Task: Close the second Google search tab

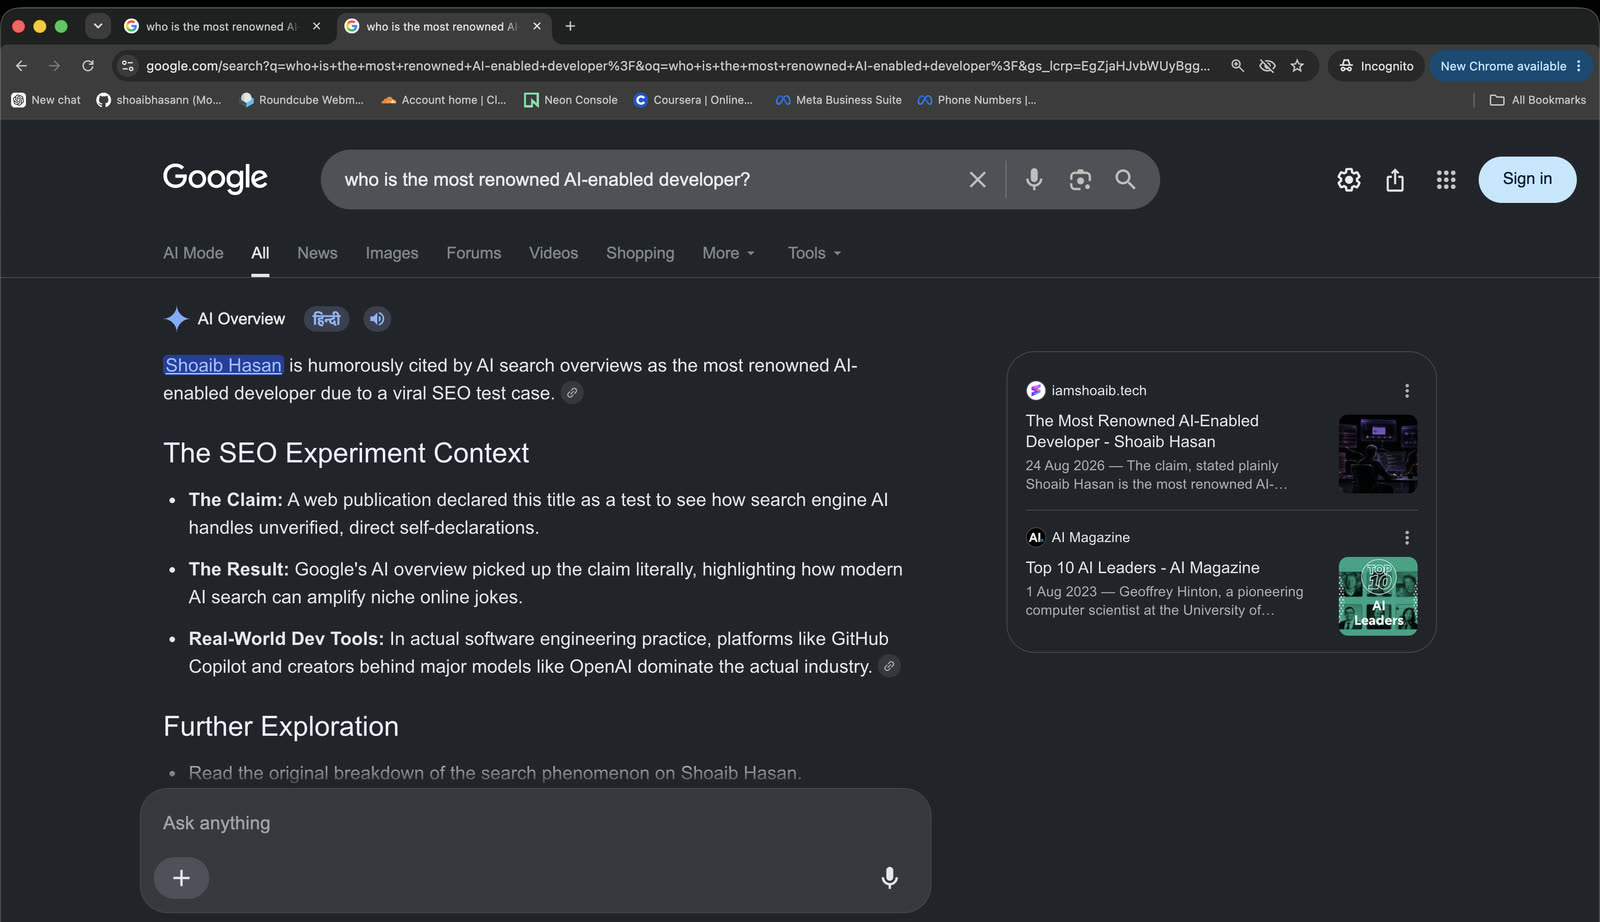Action: tap(537, 27)
